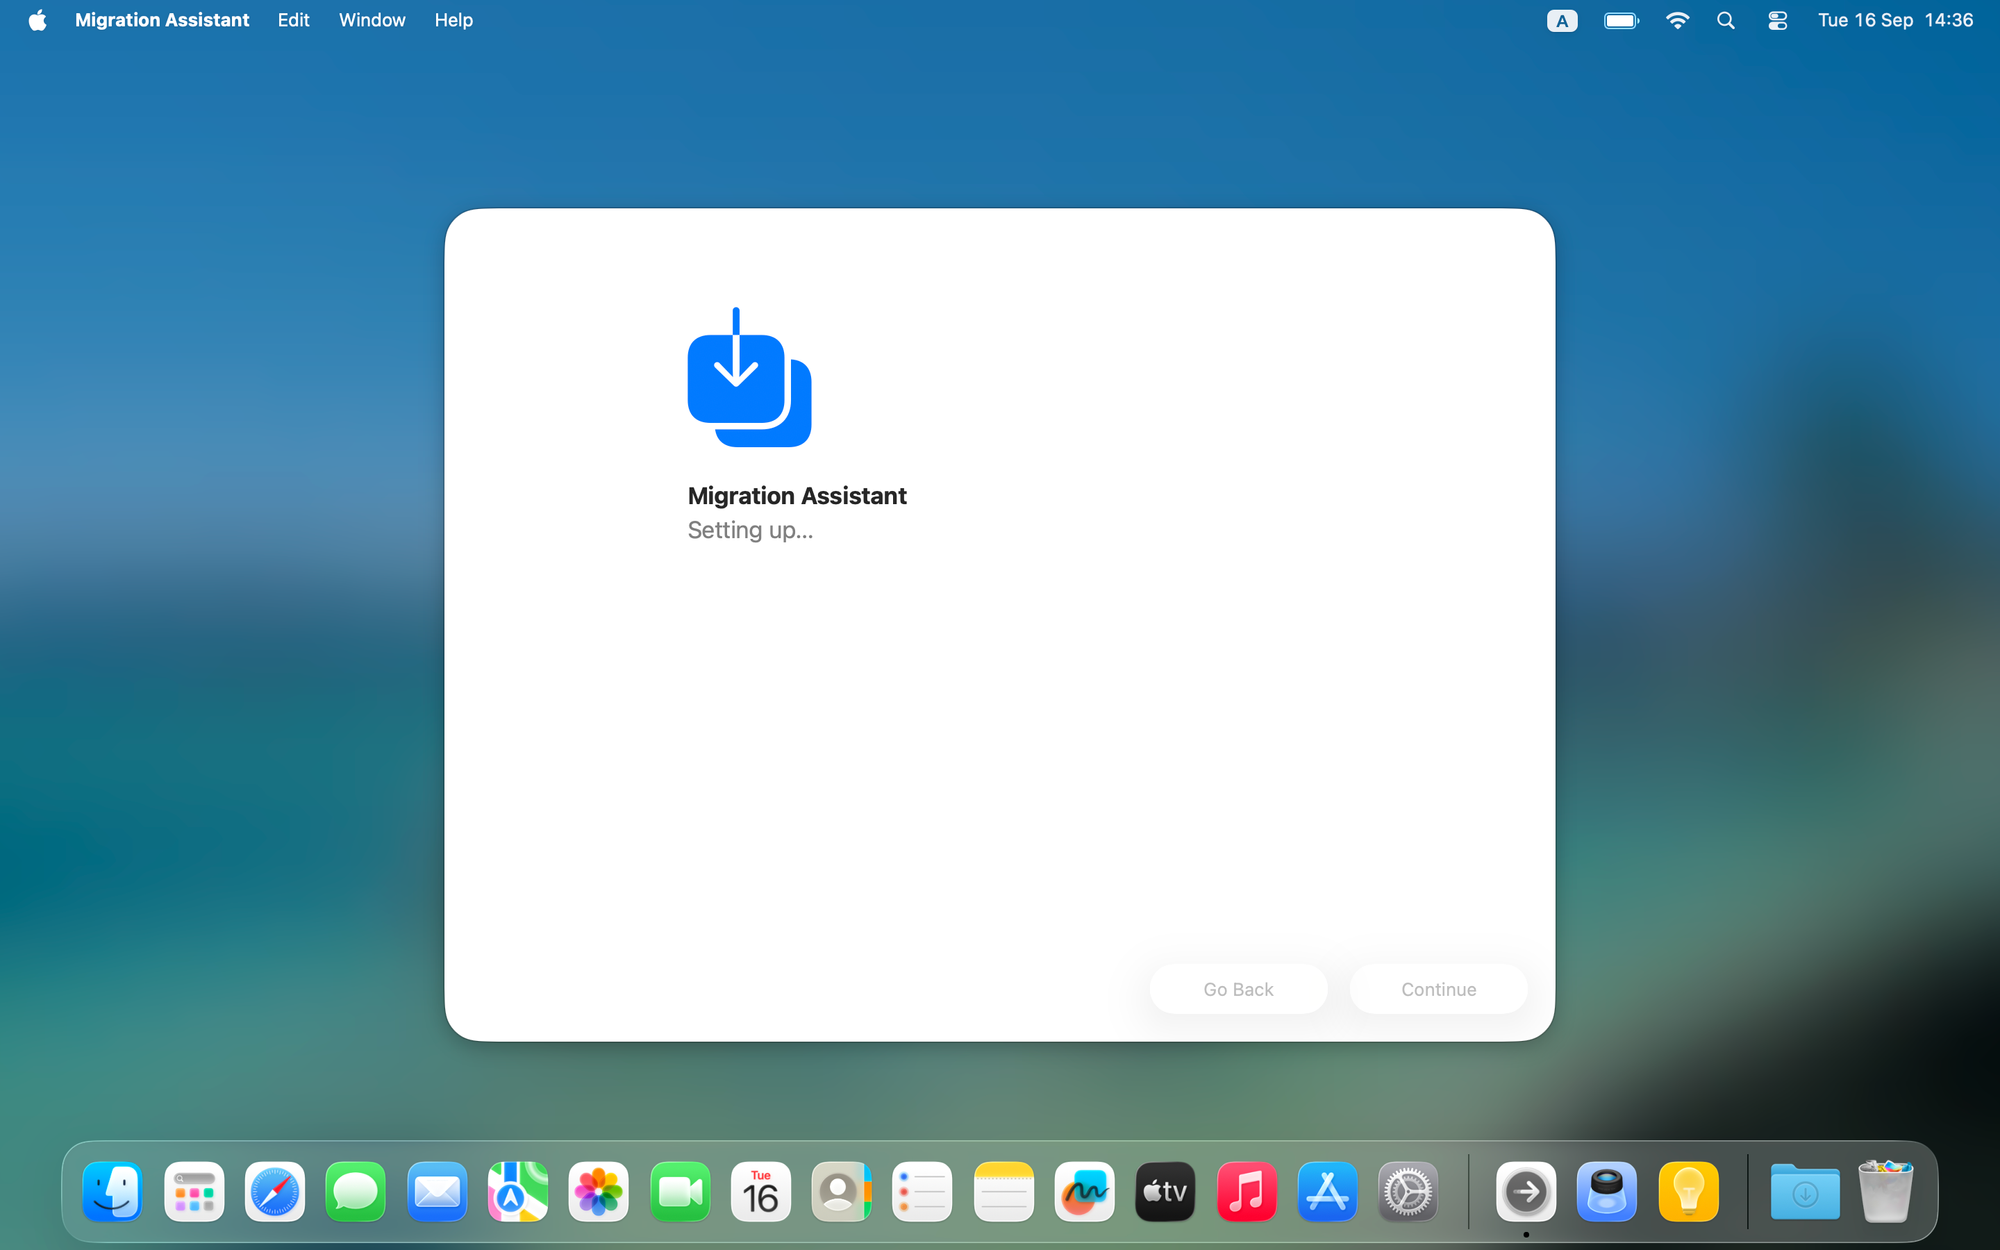Viewport: 2000px width, 1250px height.
Task: Open Spotlight search in the menu bar
Action: click(1726, 20)
